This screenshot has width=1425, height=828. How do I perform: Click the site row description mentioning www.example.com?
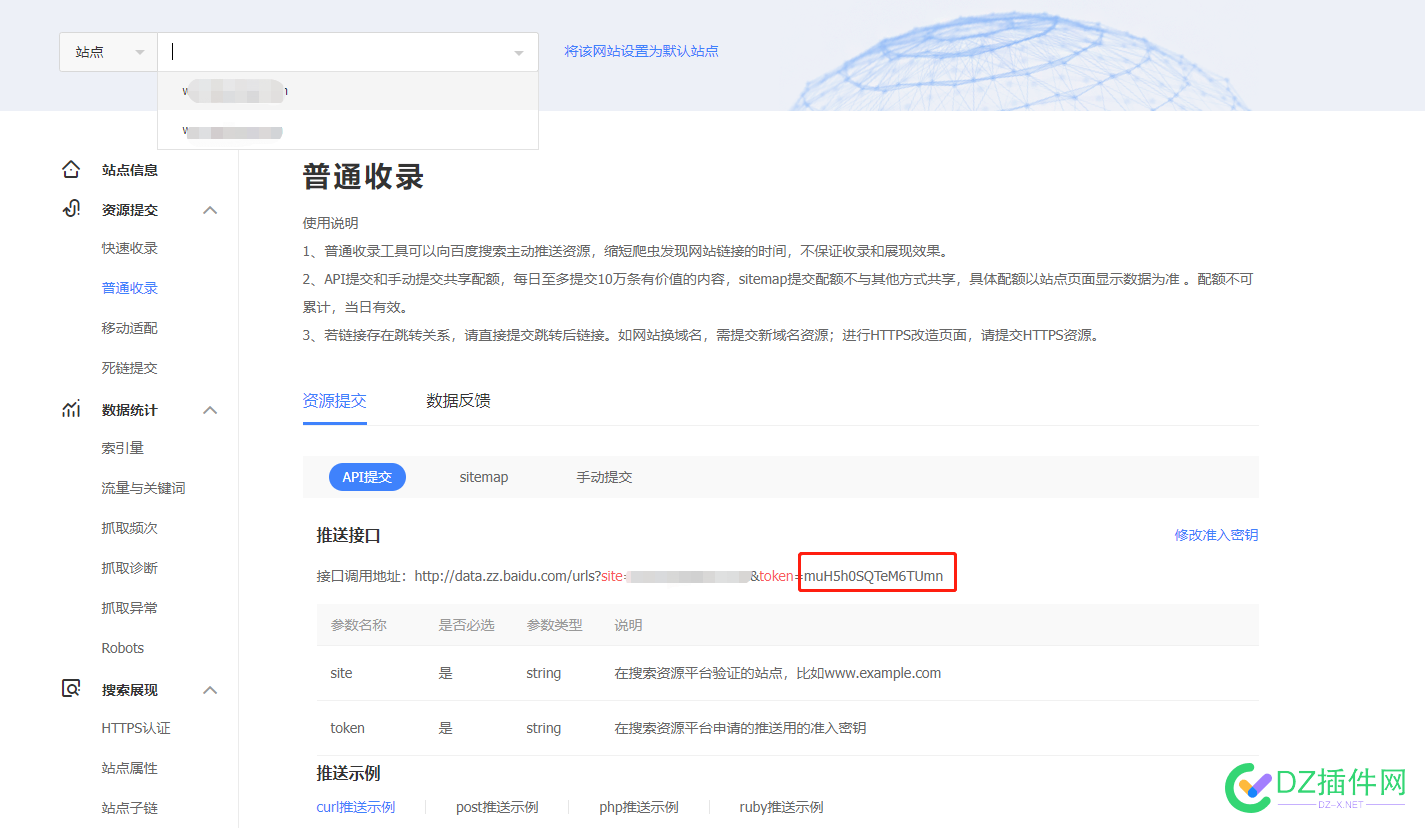pos(778,673)
